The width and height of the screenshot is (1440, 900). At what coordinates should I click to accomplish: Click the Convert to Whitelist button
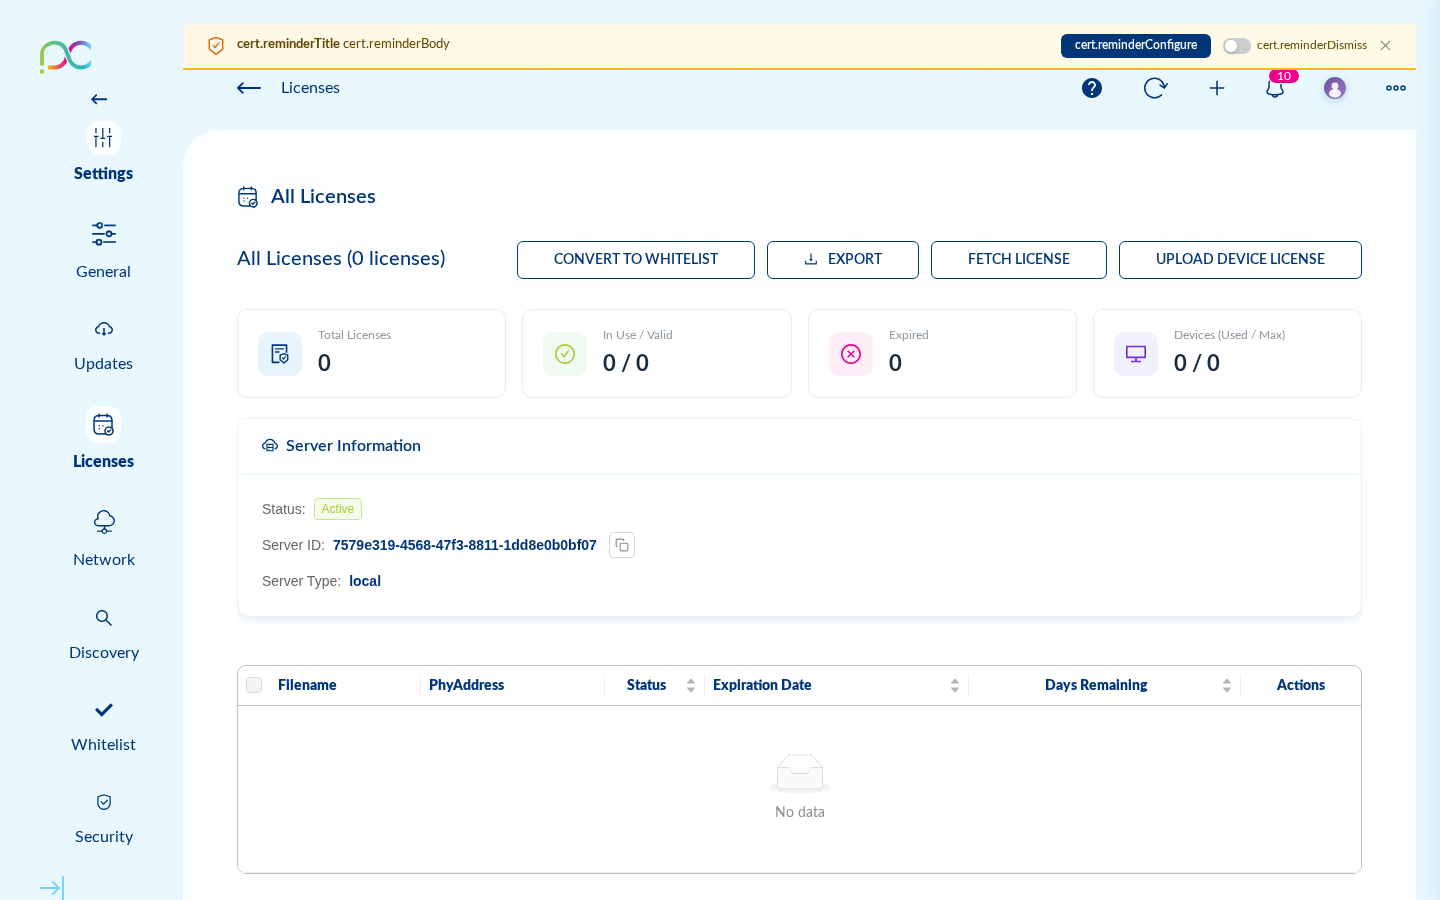pyautogui.click(x=636, y=260)
